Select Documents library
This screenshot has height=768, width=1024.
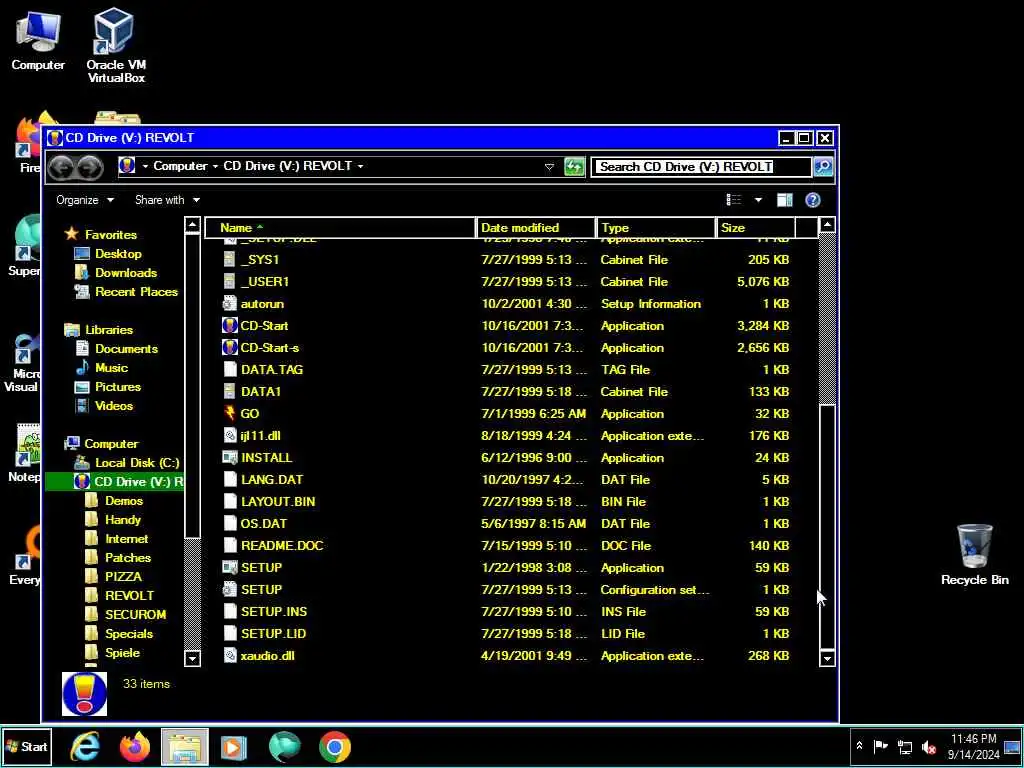click(x=126, y=349)
